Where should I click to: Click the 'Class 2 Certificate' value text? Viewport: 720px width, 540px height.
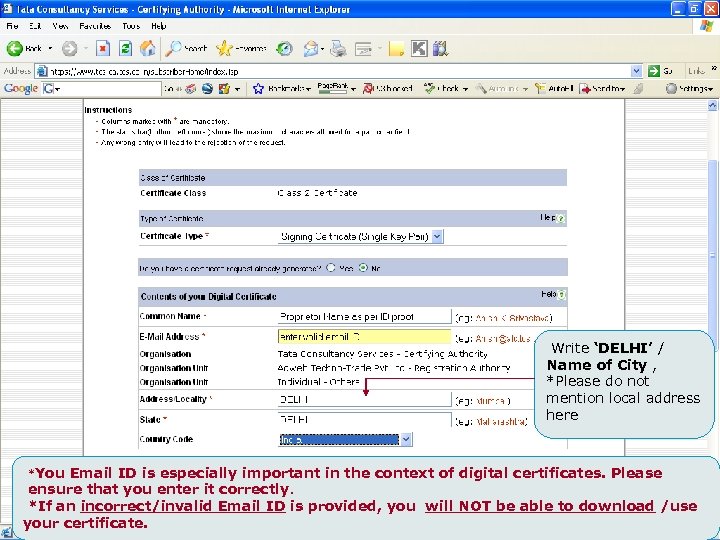pyautogui.click(x=317, y=193)
